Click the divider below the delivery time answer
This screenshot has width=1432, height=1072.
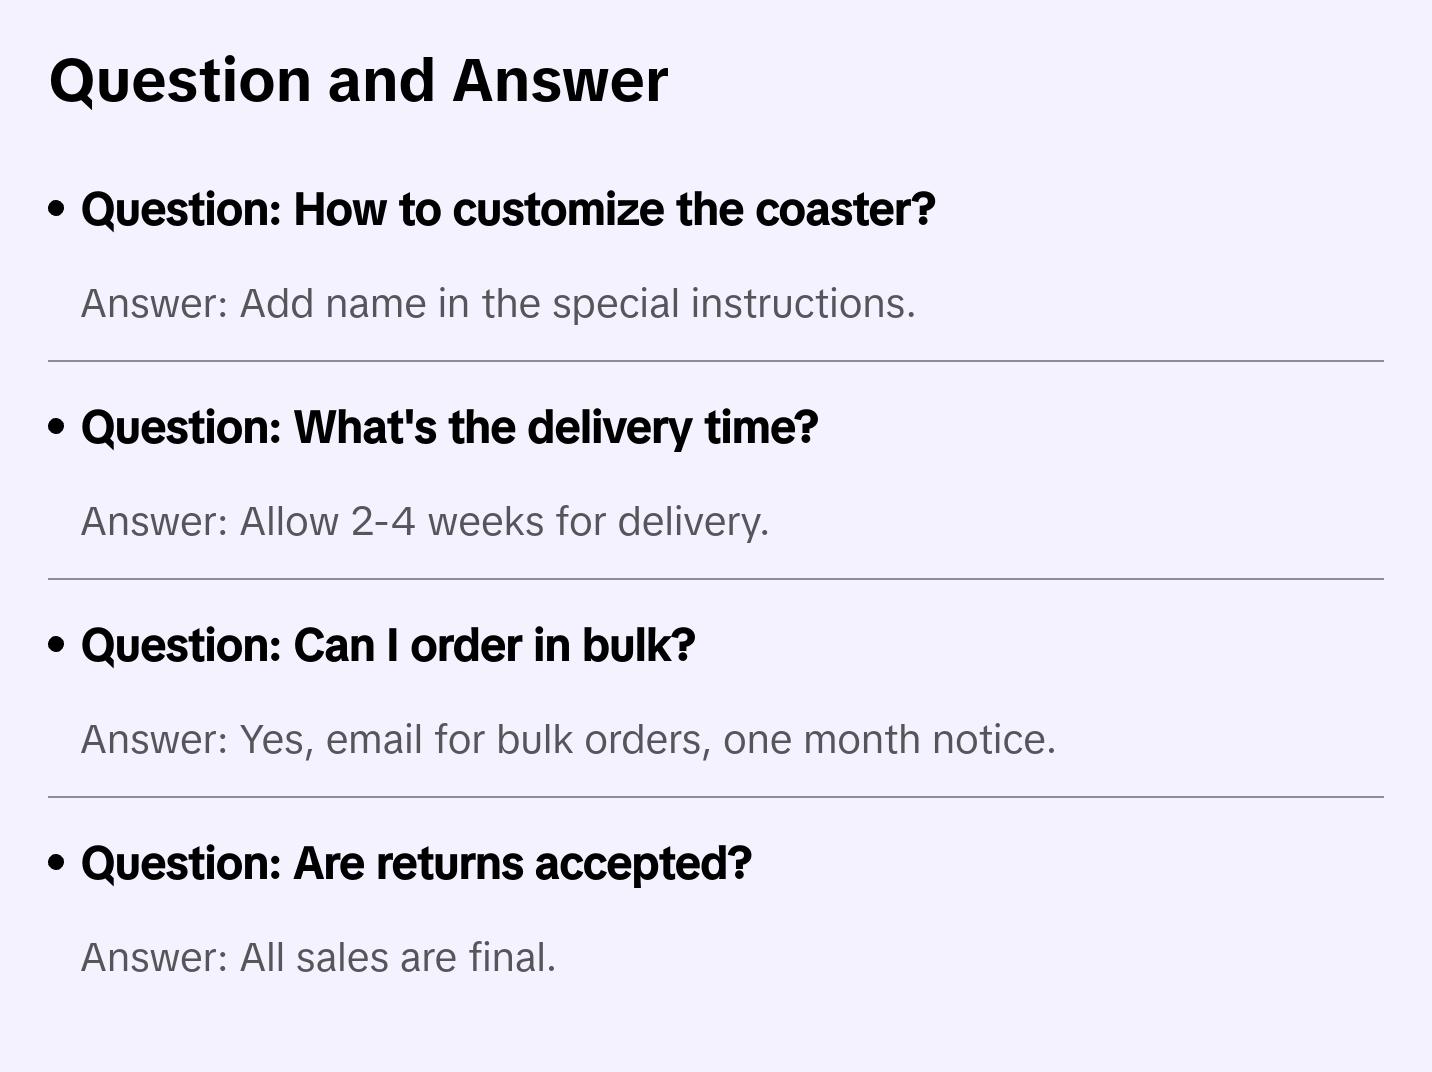716,579
